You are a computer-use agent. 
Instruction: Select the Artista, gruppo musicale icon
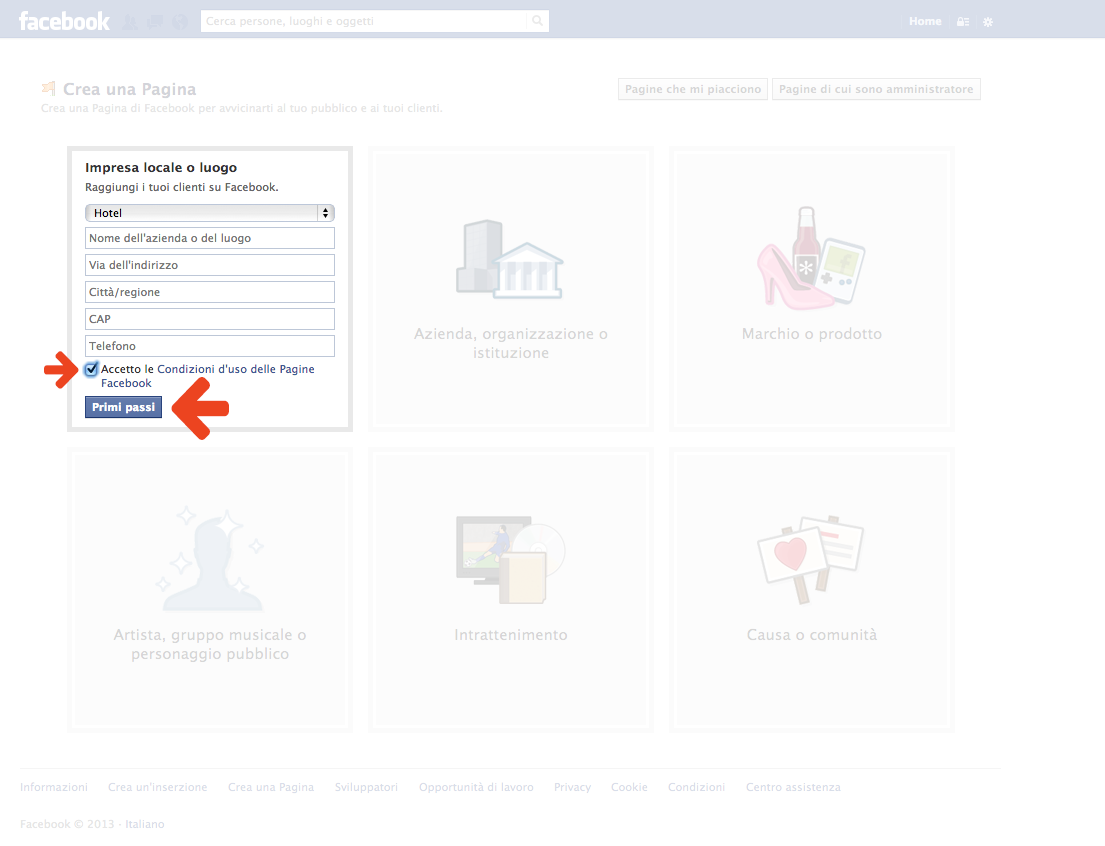tap(210, 559)
